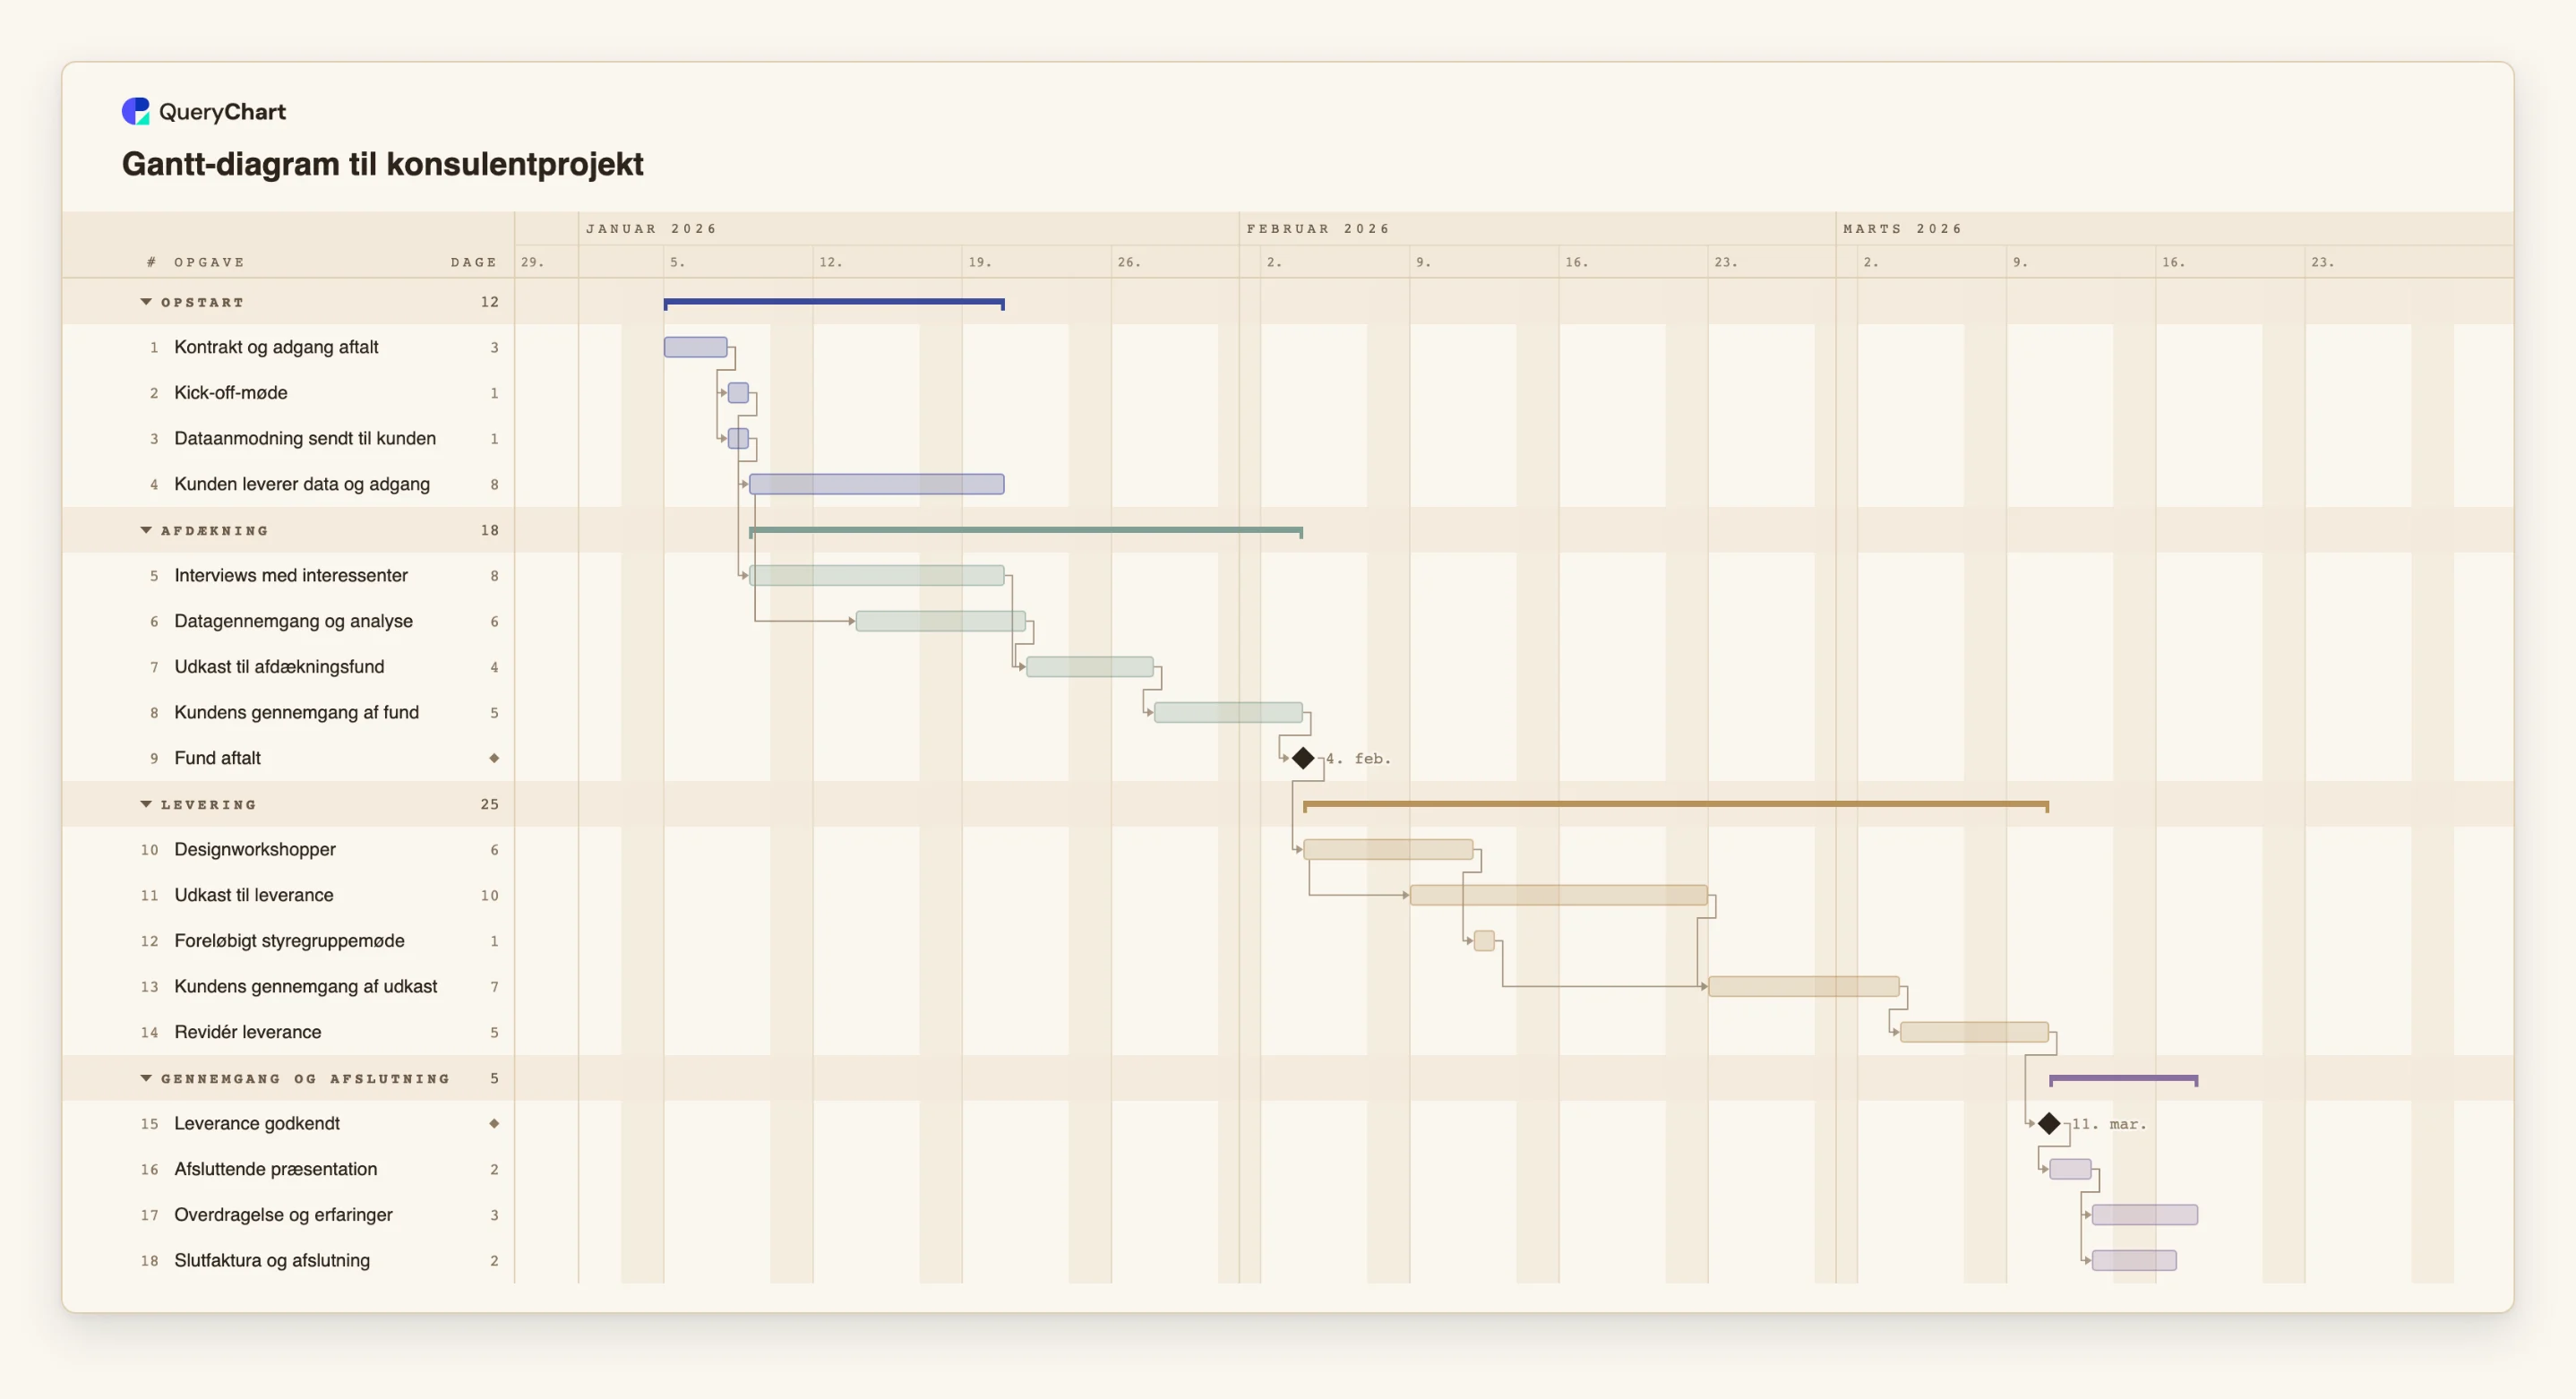Image resolution: width=2576 pixels, height=1399 pixels.
Task: Select the Revidér leverance task name
Action: [x=248, y=1032]
